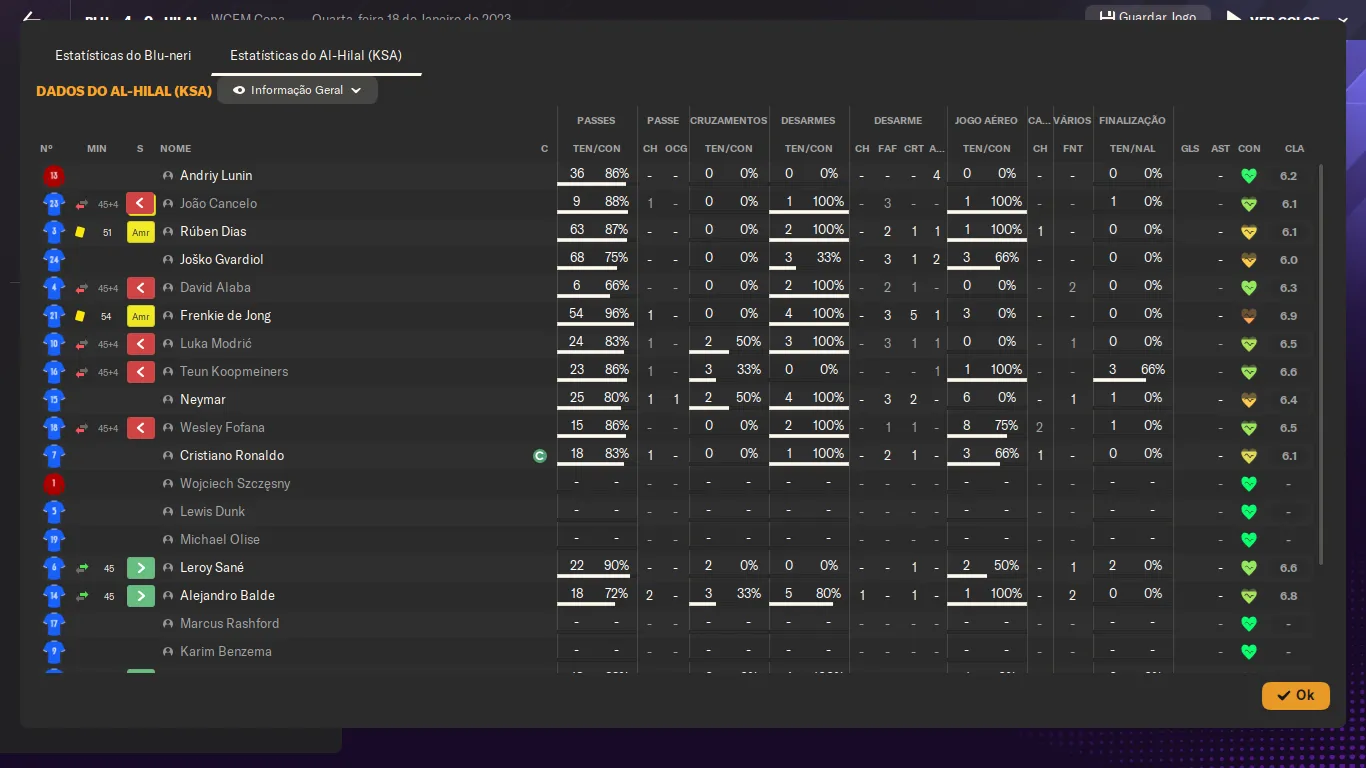
Task: Click the Ok button
Action: point(1295,695)
